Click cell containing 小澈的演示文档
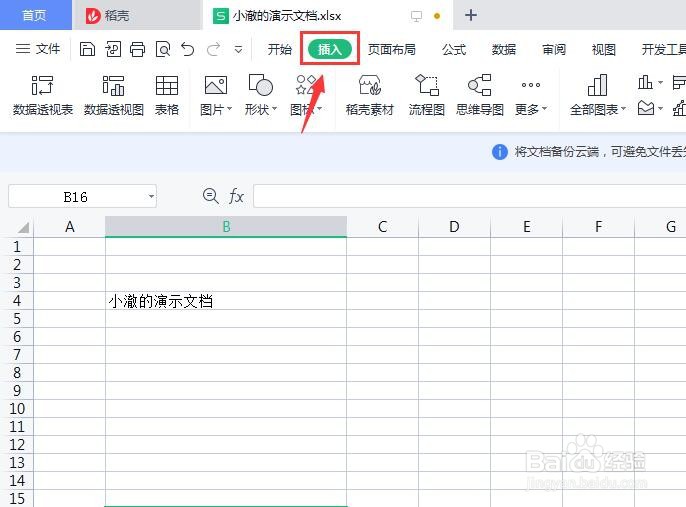The image size is (686, 507). pyautogui.click(x=226, y=301)
